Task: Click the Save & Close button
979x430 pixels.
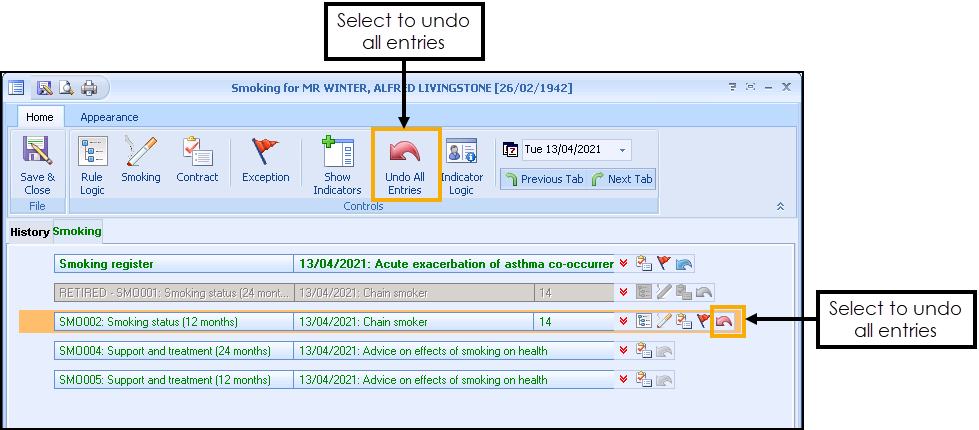Action: (37, 165)
